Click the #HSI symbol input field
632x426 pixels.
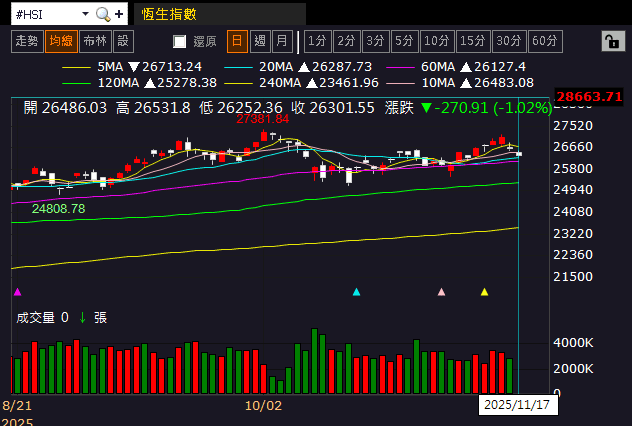45,15
